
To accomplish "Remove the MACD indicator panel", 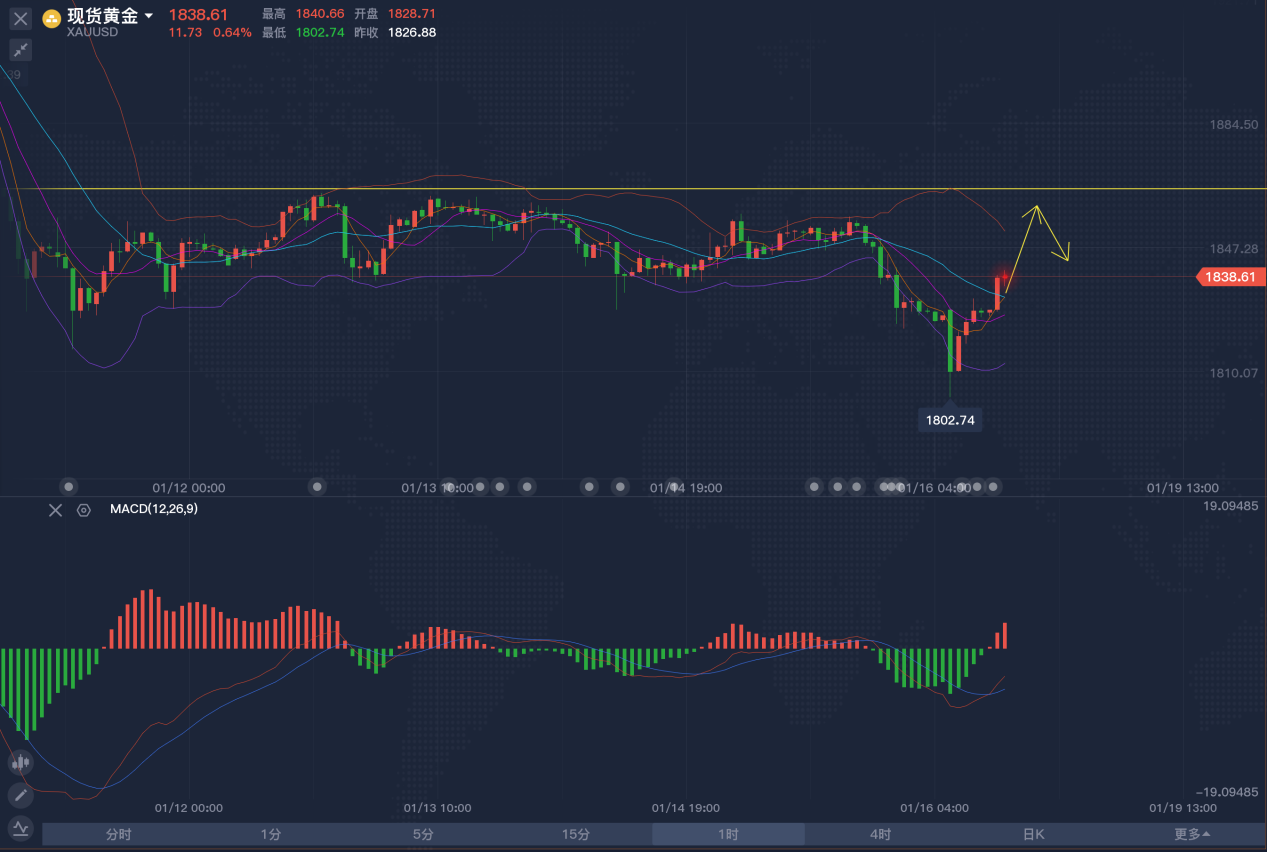I will (x=56, y=510).
